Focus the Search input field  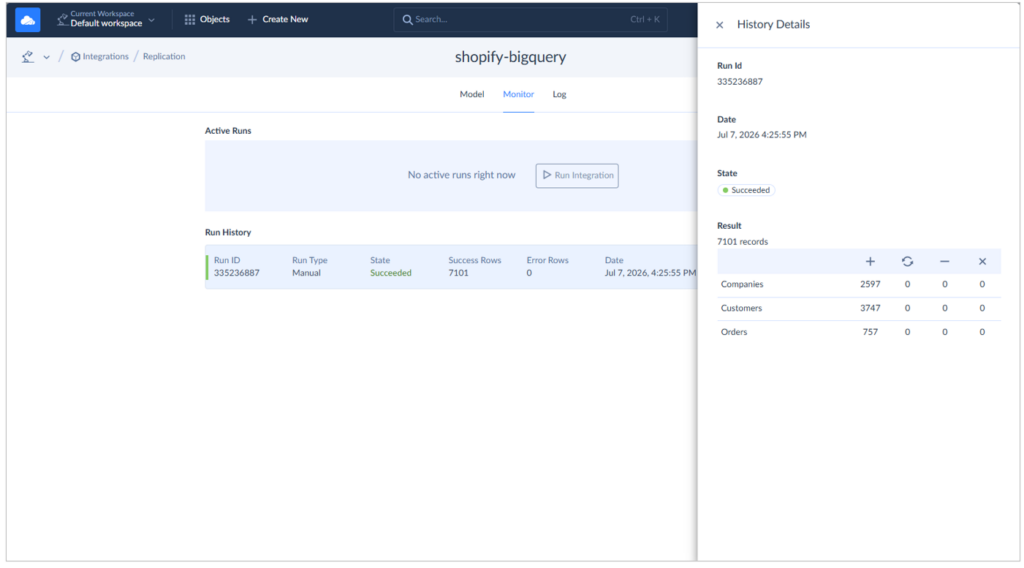click(x=530, y=20)
